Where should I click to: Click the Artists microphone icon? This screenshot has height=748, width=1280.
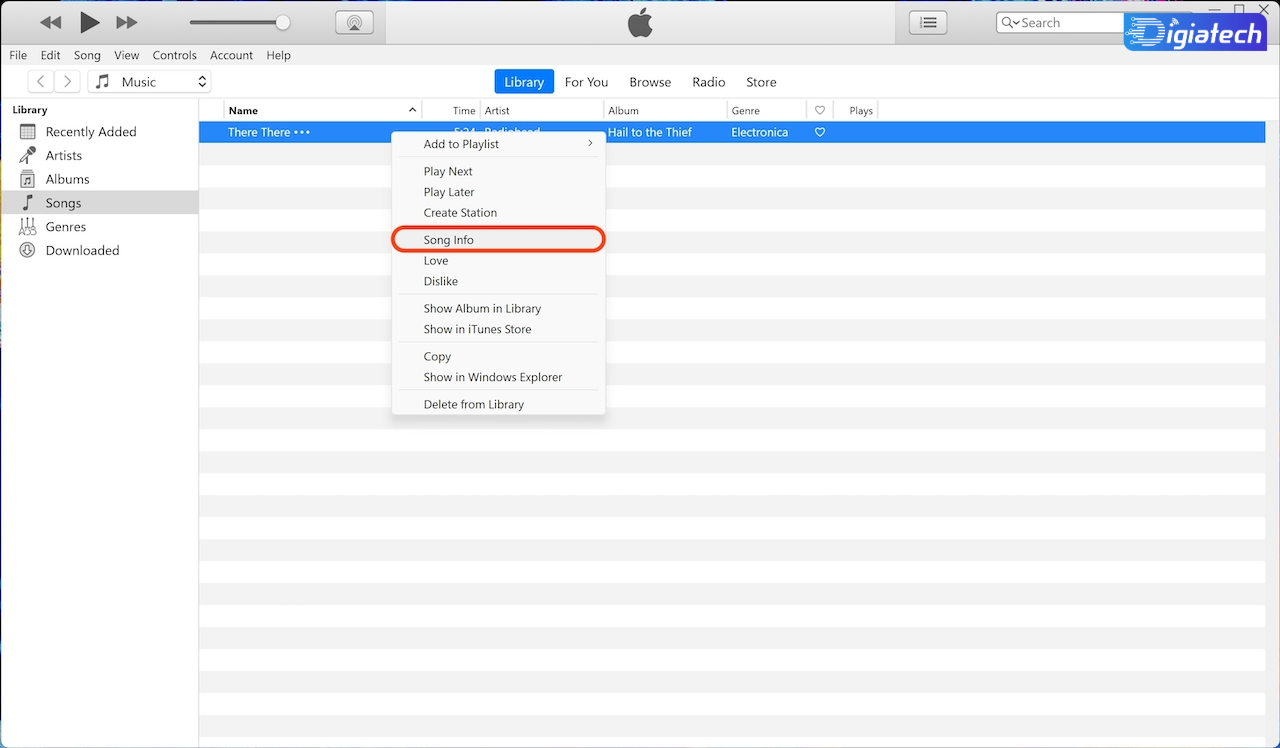(27, 155)
